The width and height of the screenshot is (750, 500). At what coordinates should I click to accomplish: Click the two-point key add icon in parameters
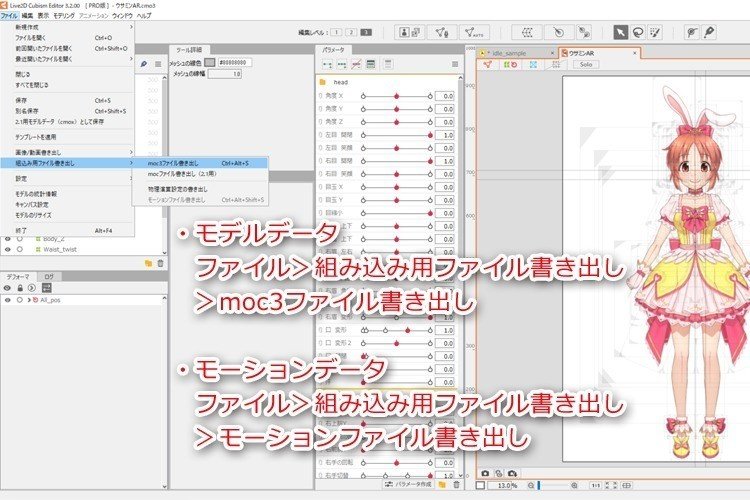pyautogui.click(x=328, y=64)
